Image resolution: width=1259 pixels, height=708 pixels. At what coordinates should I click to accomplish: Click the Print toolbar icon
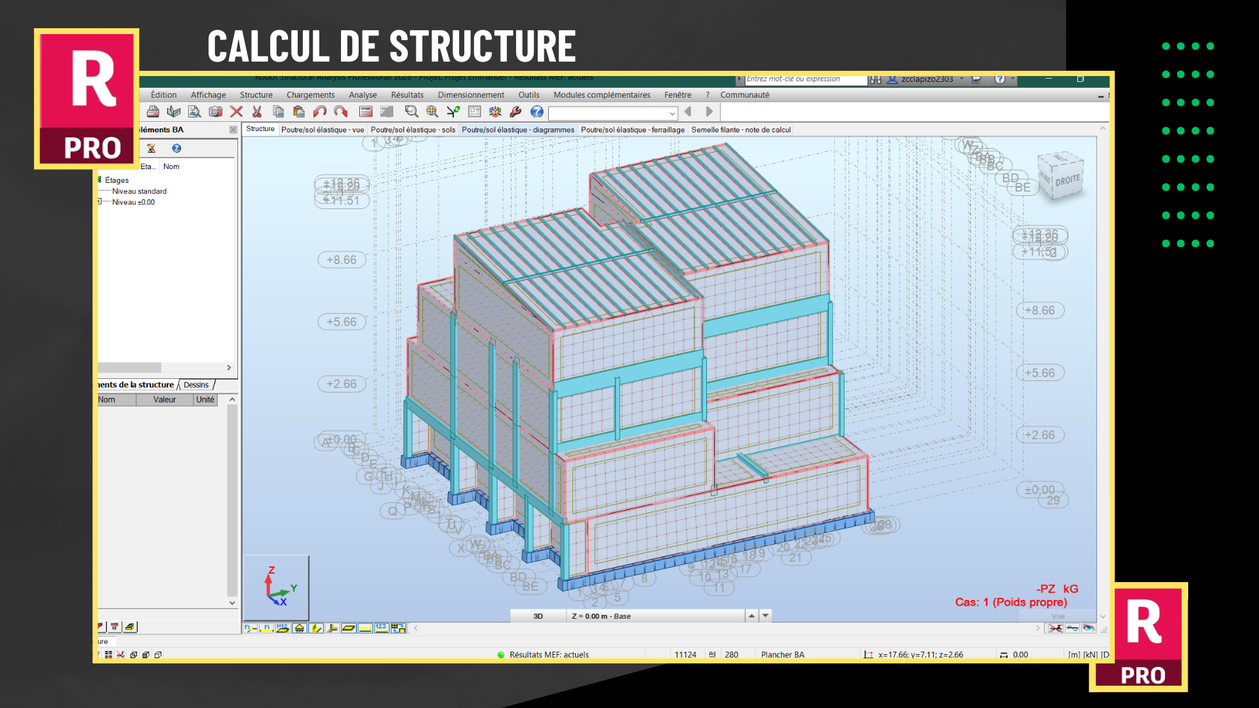[x=152, y=112]
